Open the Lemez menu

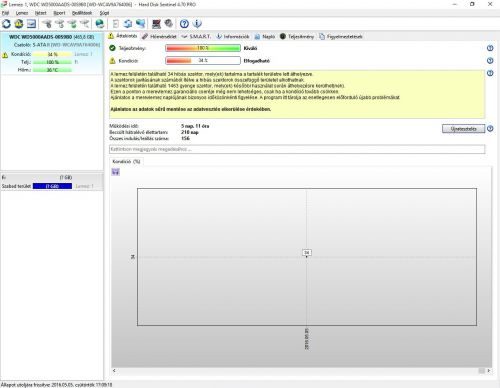[22, 13]
